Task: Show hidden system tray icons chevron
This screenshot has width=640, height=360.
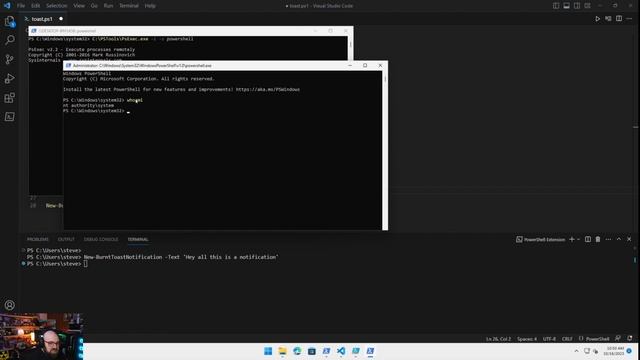Action: [576, 351]
